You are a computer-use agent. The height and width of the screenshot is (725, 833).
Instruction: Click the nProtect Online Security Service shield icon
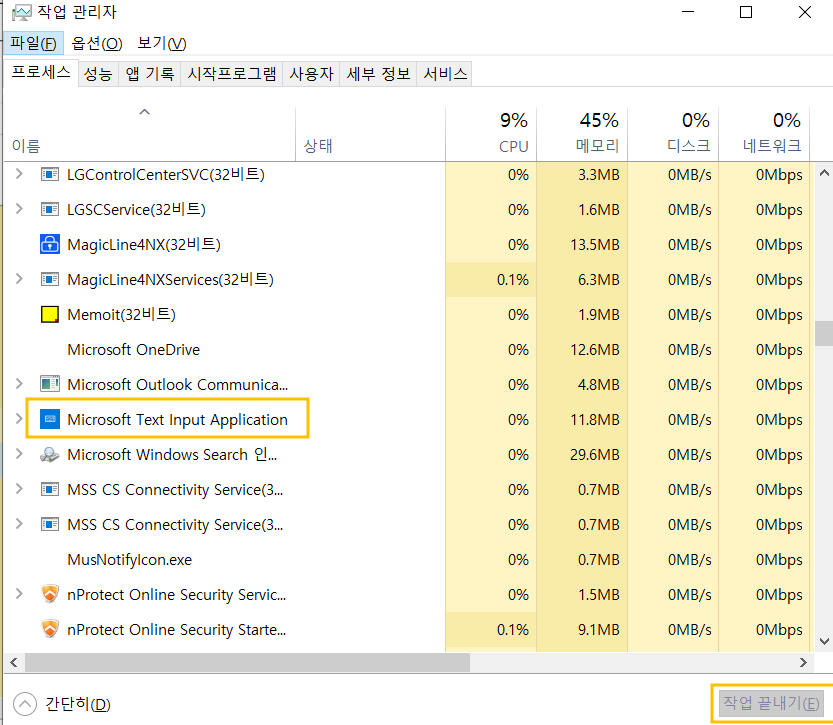point(50,594)
